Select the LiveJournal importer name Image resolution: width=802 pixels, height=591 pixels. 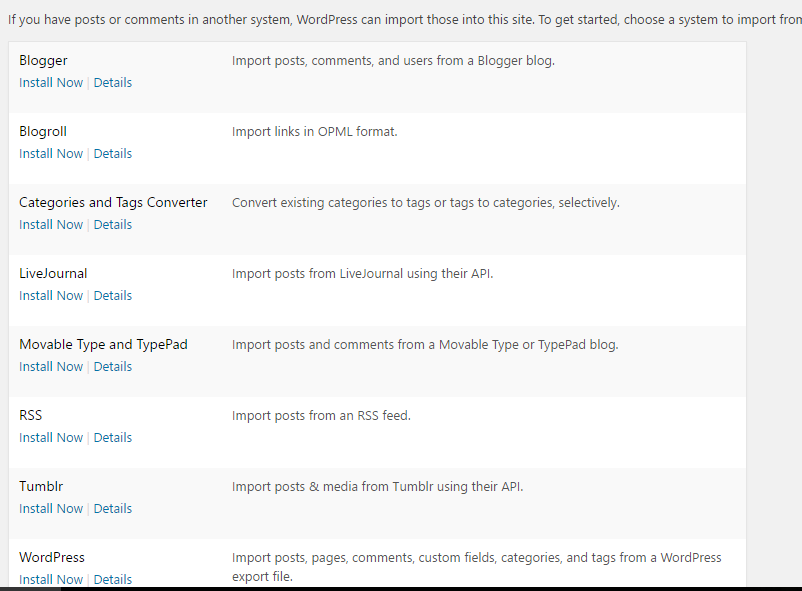click(53, 274)
